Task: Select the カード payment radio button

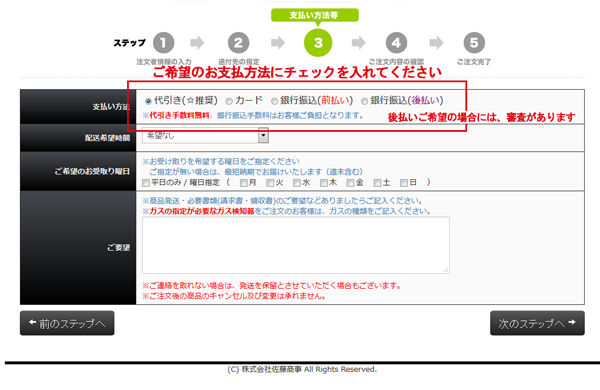Action: (229, 101)
